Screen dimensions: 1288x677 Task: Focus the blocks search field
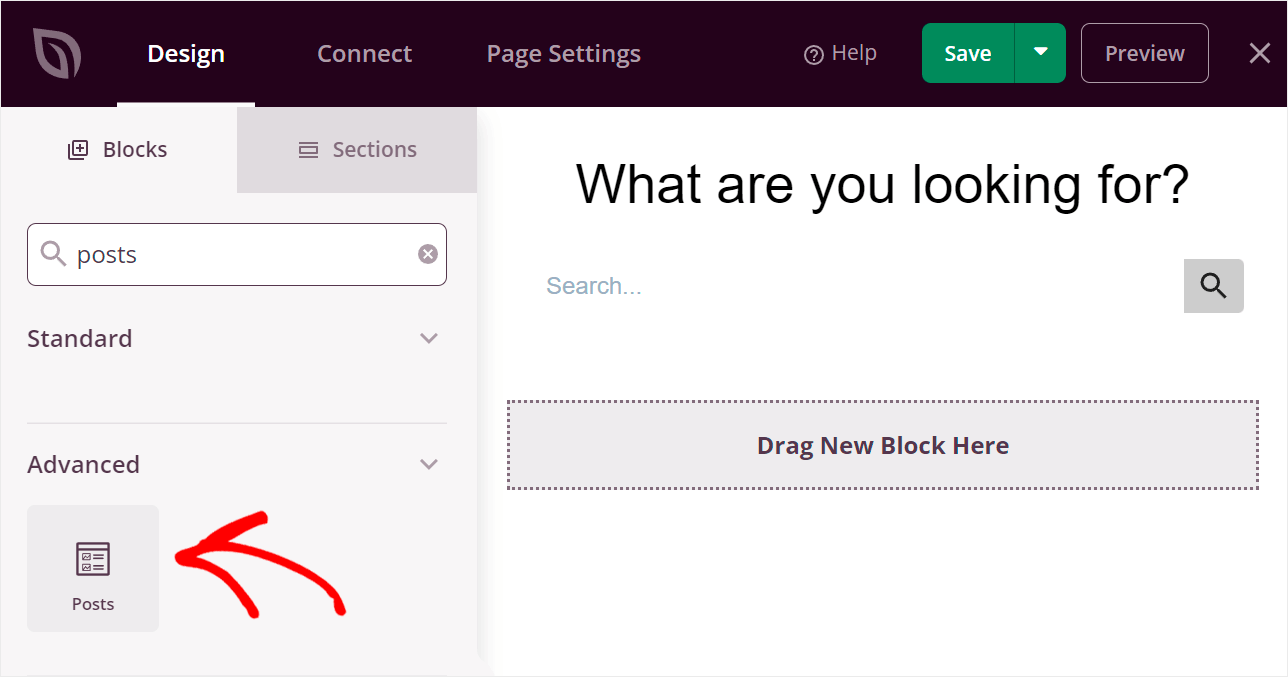[x=237, y=254]
